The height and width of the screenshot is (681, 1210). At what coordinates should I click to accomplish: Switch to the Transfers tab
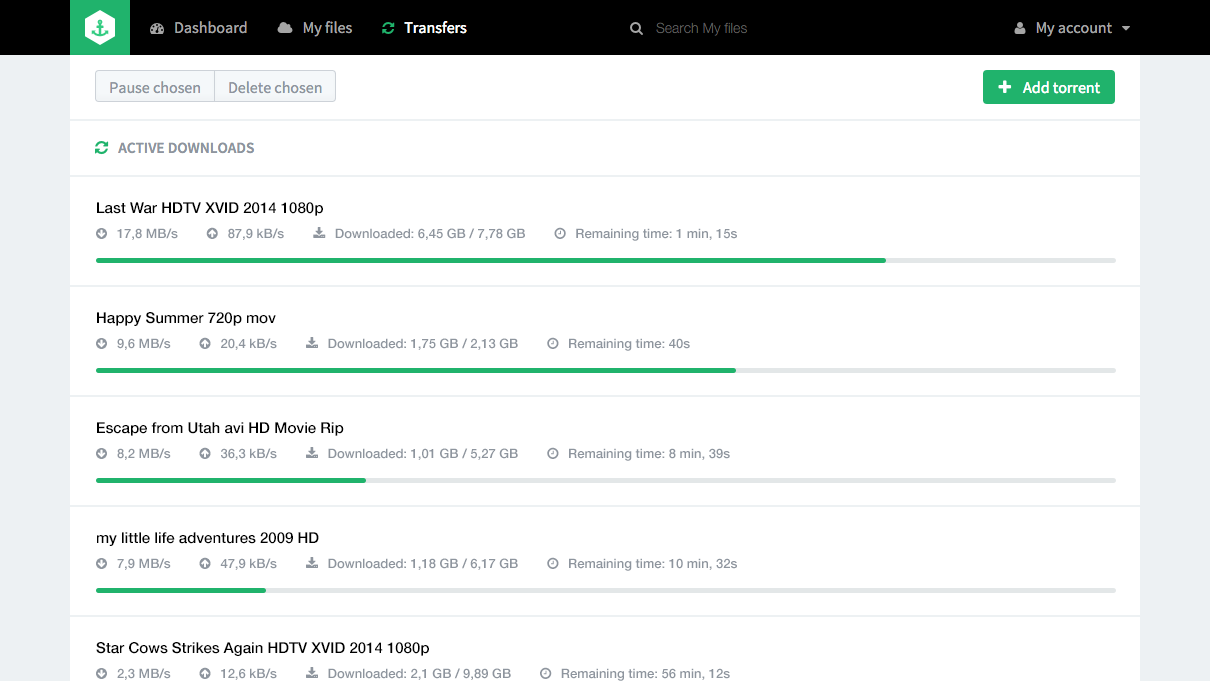[x=424, y=28]
